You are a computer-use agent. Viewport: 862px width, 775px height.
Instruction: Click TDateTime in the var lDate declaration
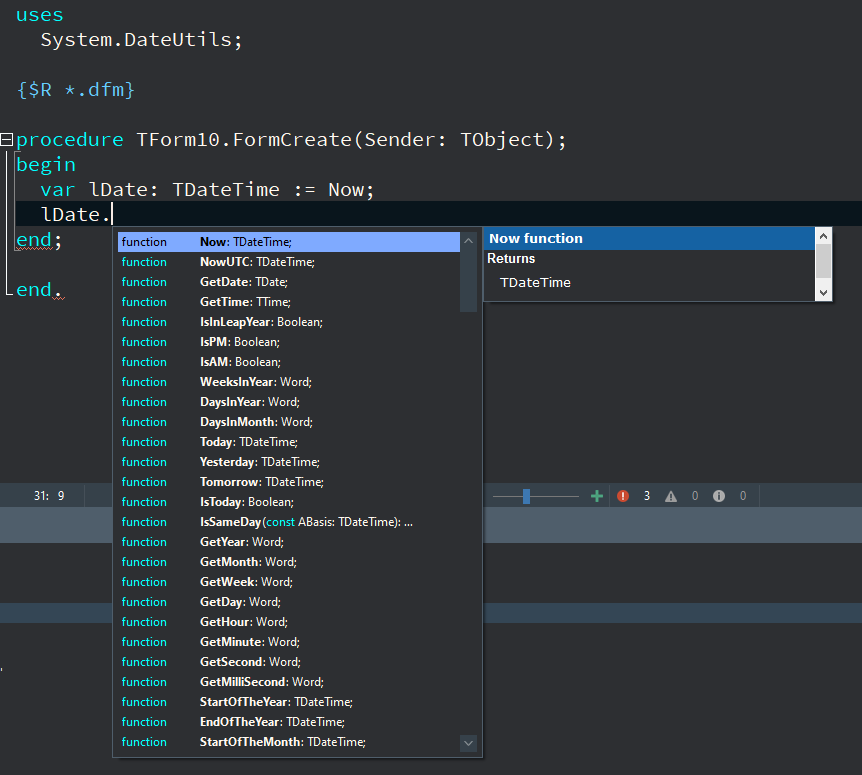226,190
